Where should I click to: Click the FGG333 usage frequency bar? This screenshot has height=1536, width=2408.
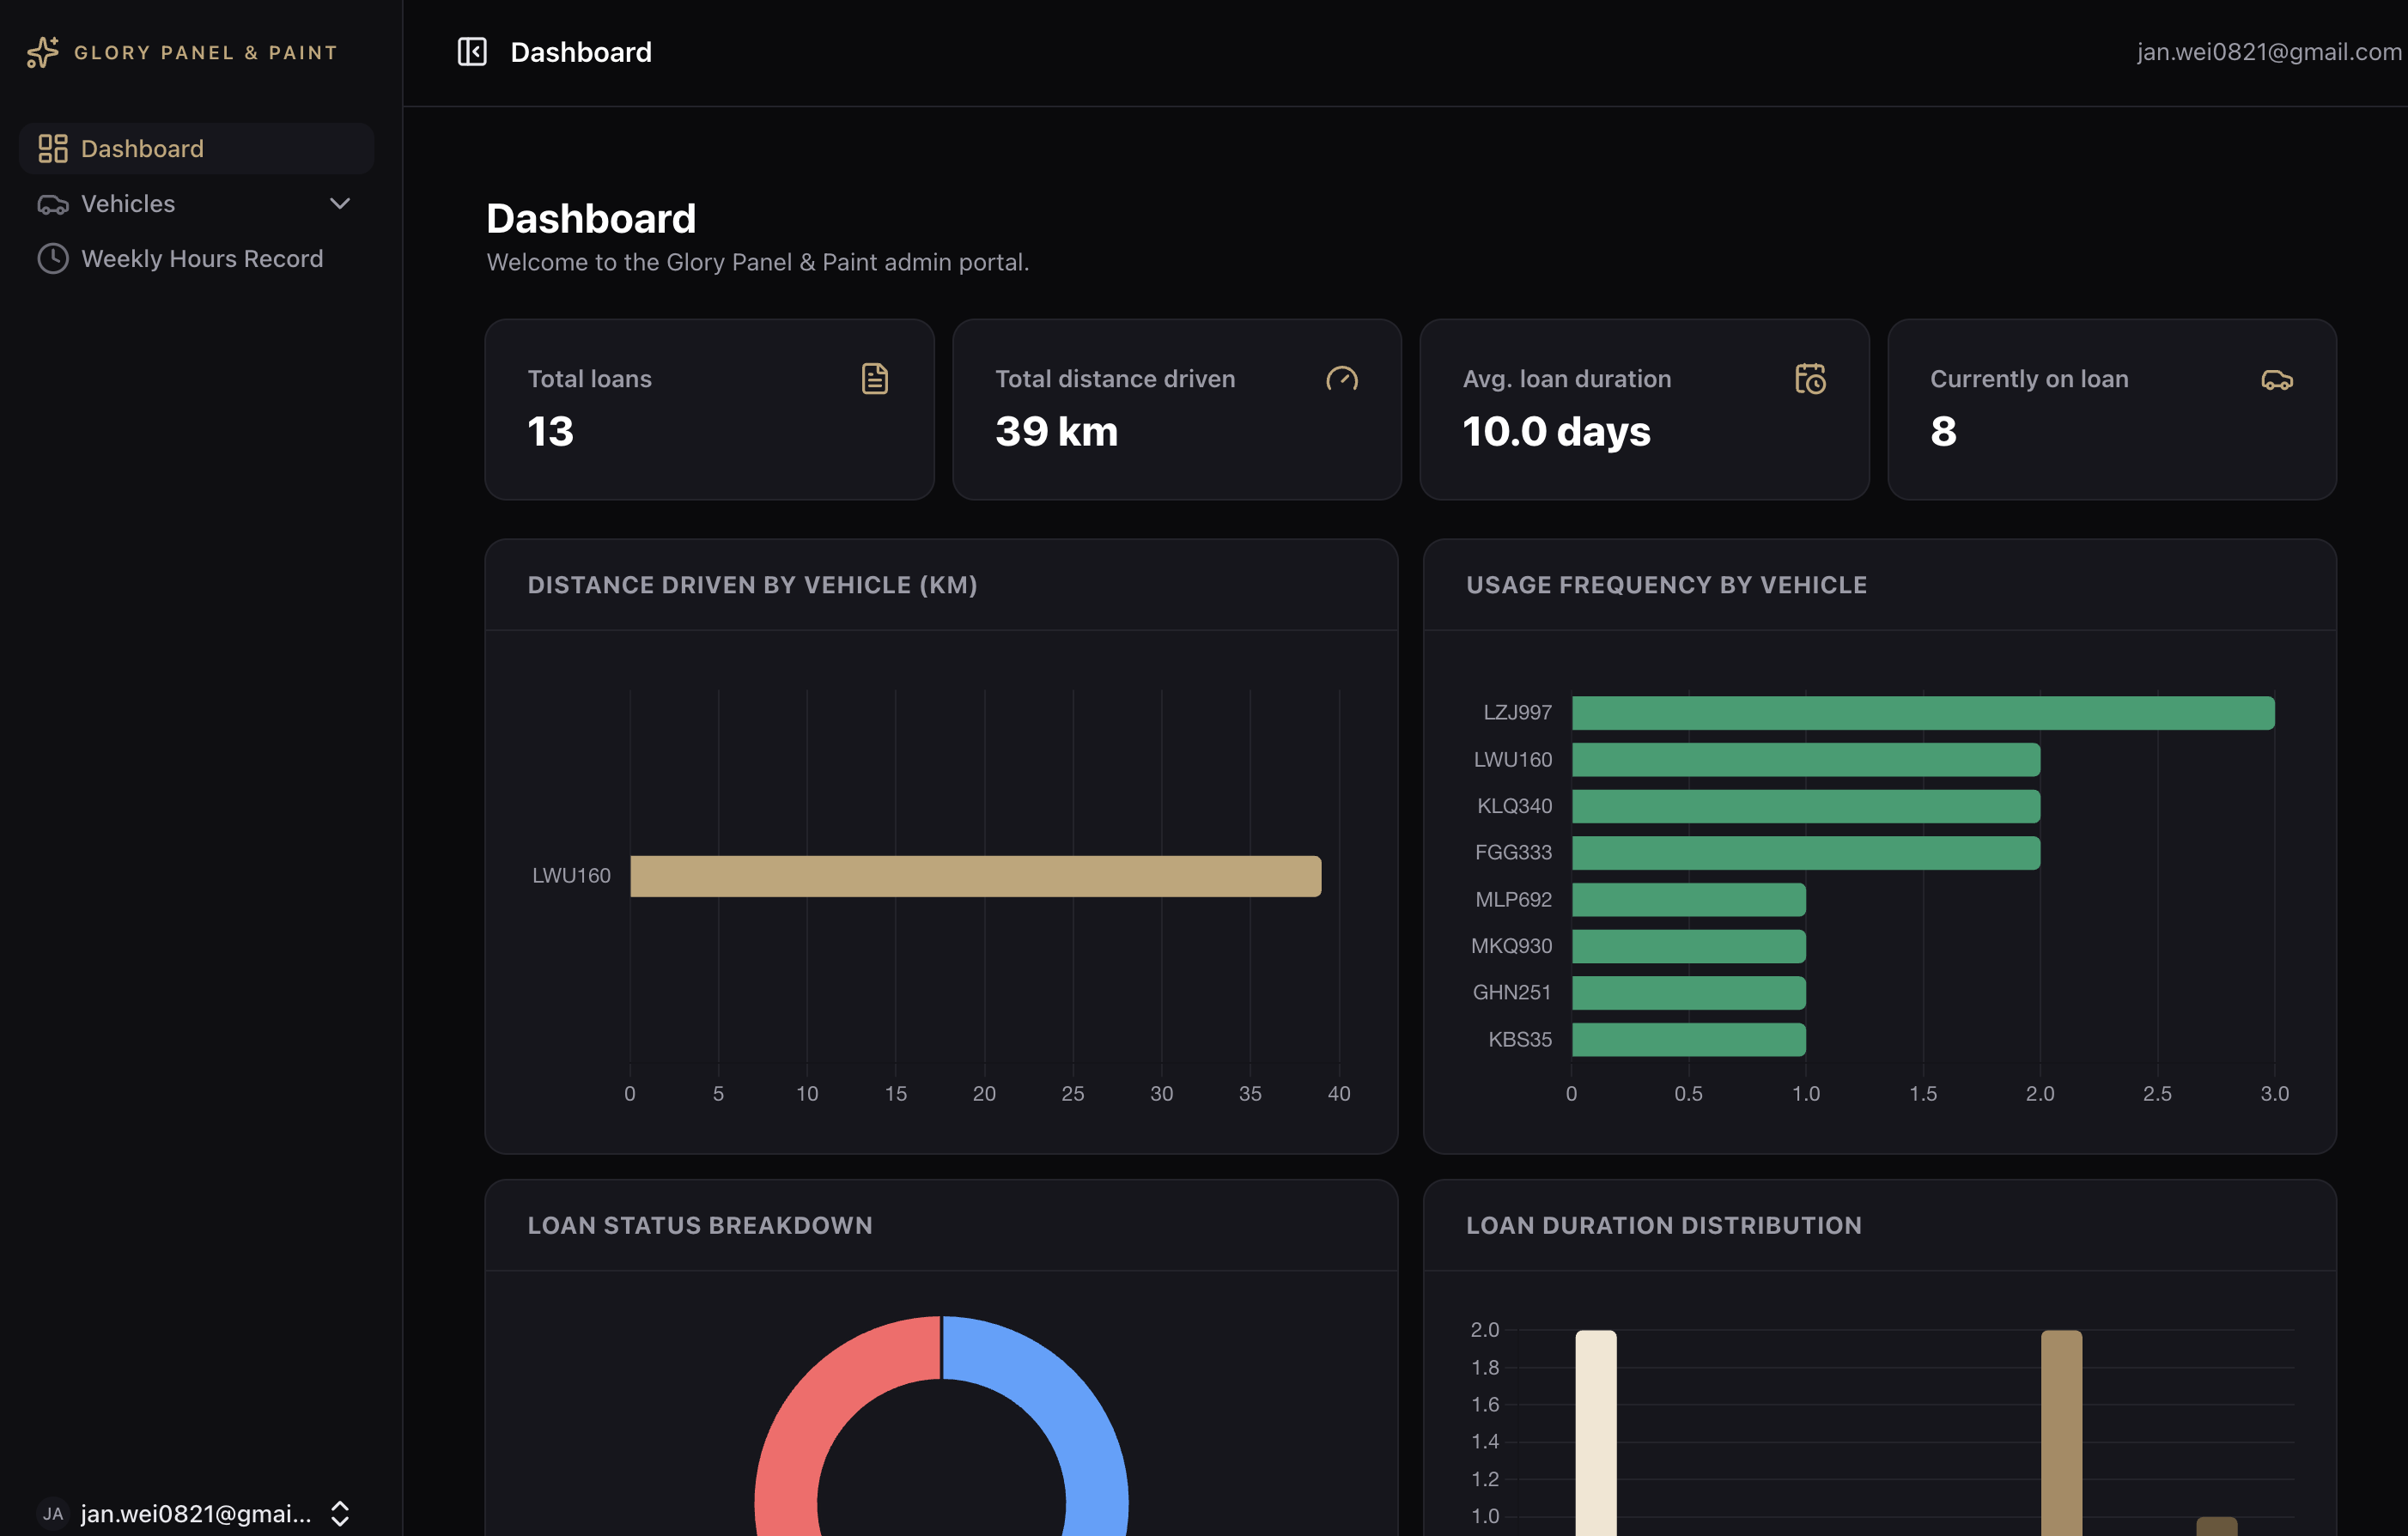point(1806,853)
